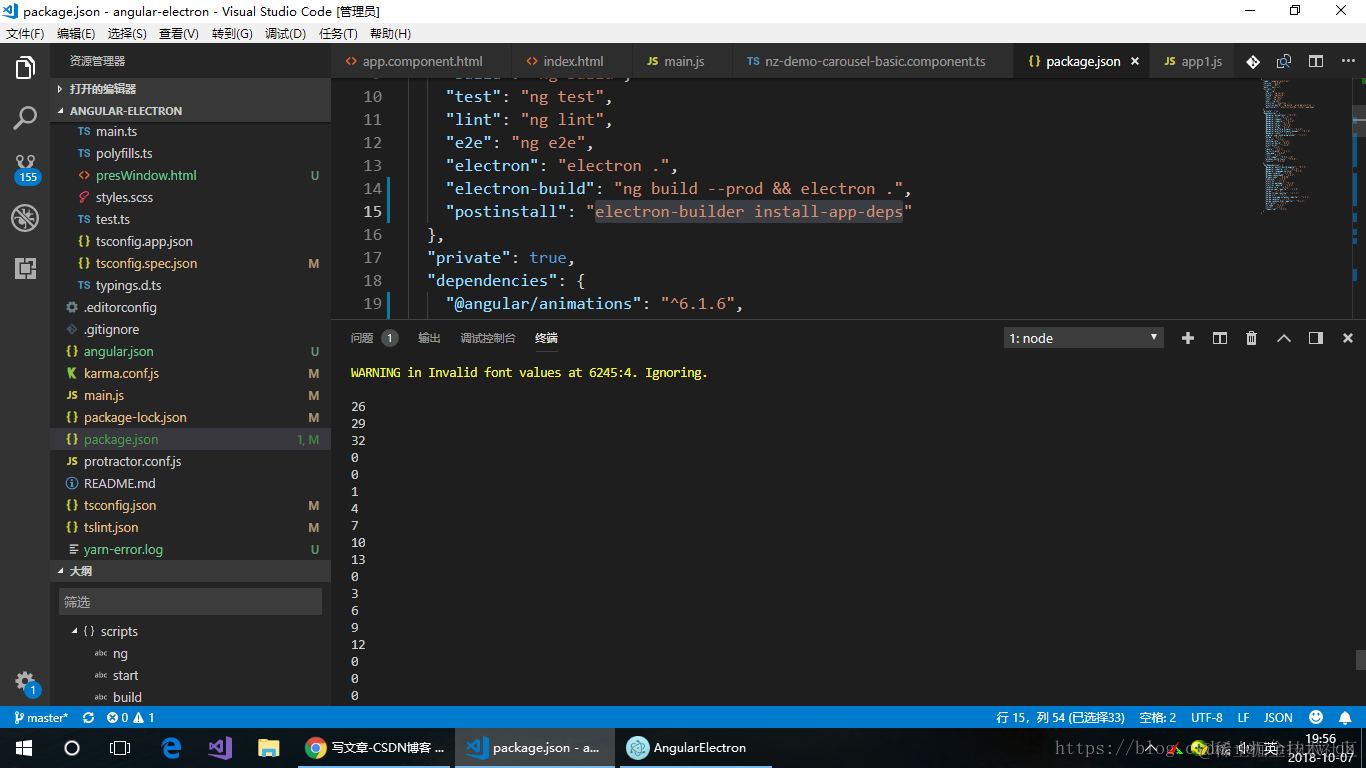Click the master branch indicator in status bar

41,717
